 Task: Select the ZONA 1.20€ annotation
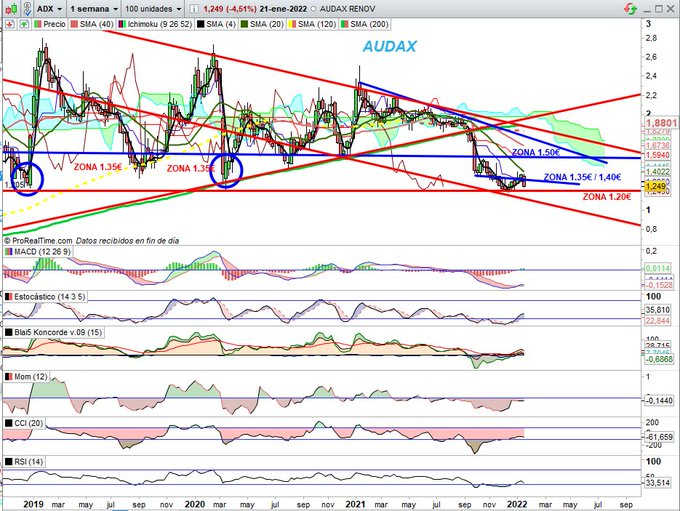(x=607, y=197)
